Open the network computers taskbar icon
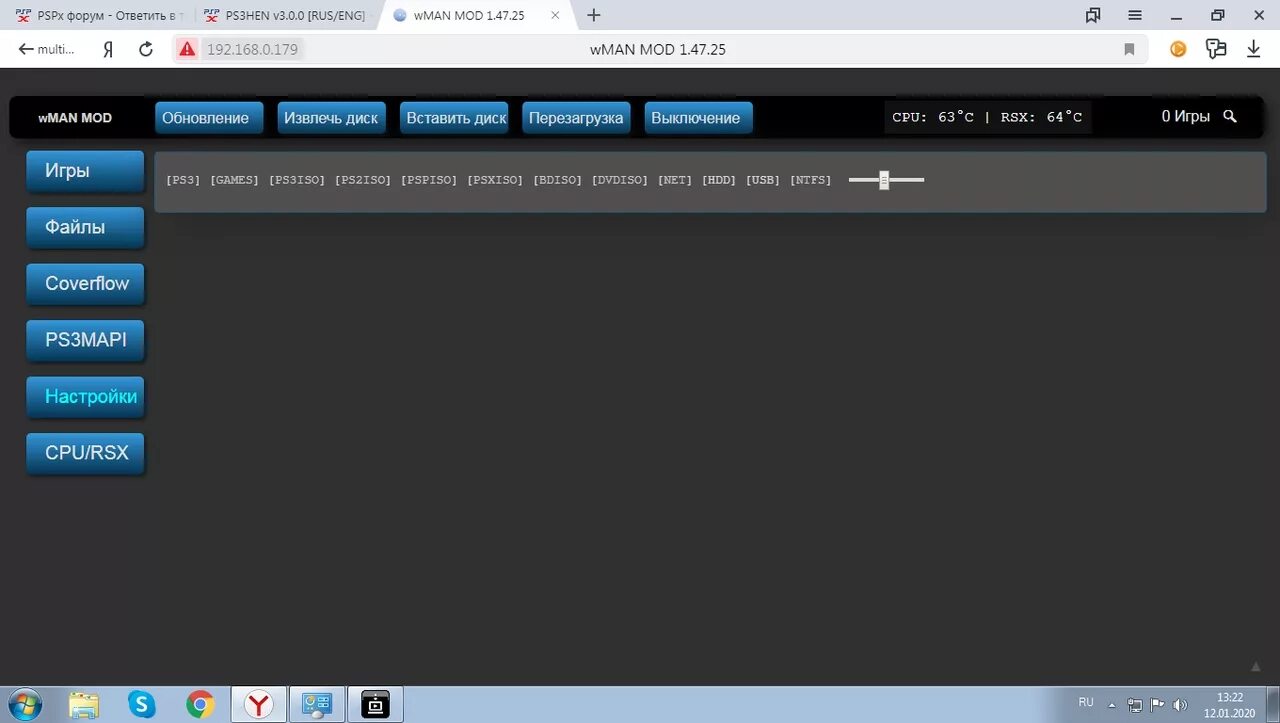1280x723 pixels. (x=318, y=705)
